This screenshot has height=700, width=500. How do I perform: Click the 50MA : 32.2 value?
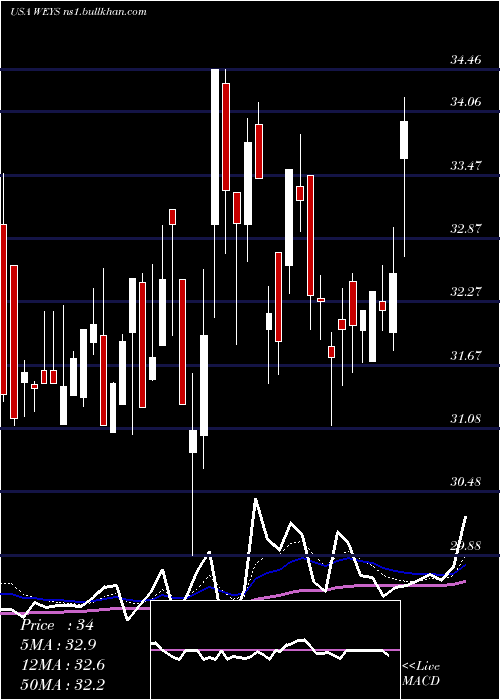coord(63,684)
